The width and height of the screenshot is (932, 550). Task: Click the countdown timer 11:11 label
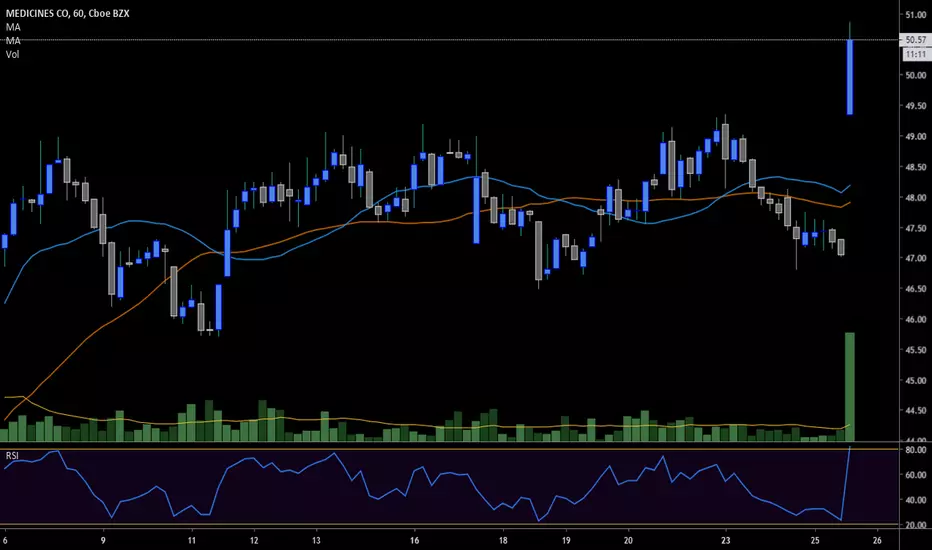(915, 54)
